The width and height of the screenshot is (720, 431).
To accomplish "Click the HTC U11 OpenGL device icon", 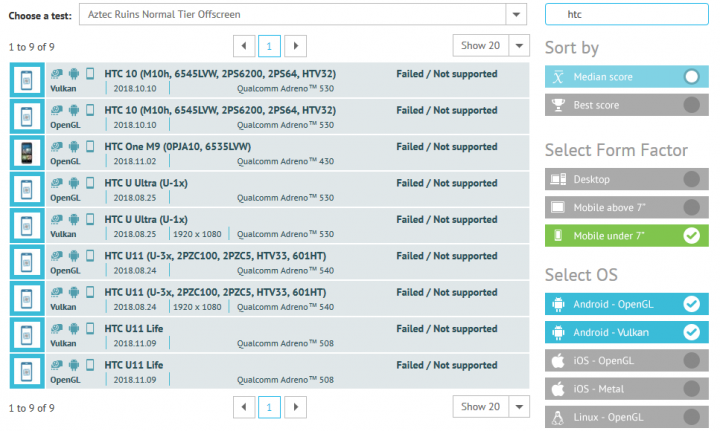I will coord(27,262).
